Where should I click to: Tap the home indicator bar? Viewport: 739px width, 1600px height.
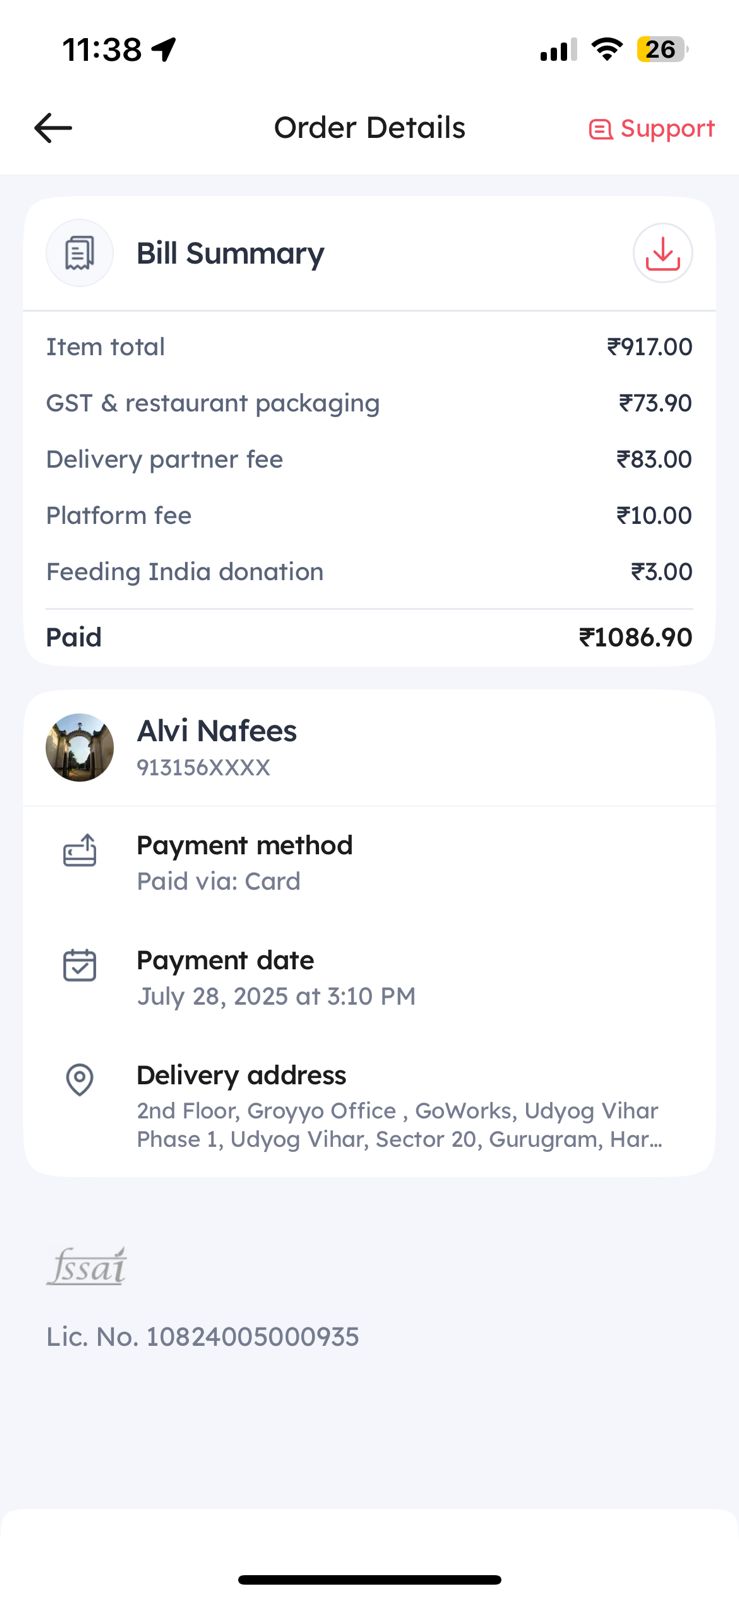pyautogui.click(x=369, y=1580)
